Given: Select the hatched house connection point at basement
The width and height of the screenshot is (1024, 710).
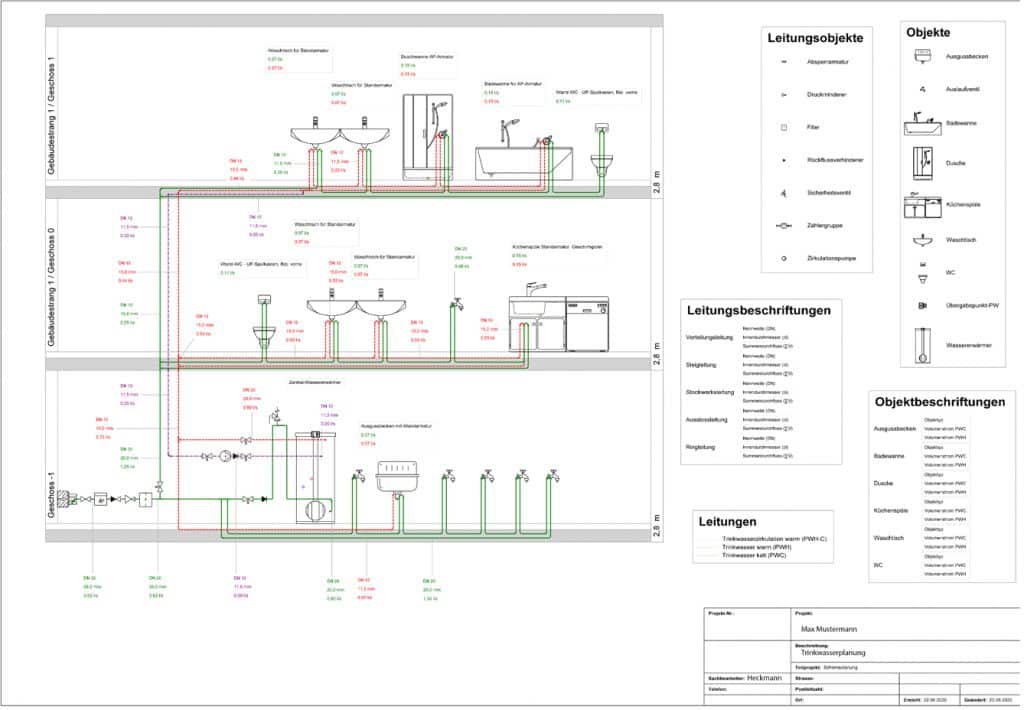Looking at the screenshot, I should coord(63,499).
